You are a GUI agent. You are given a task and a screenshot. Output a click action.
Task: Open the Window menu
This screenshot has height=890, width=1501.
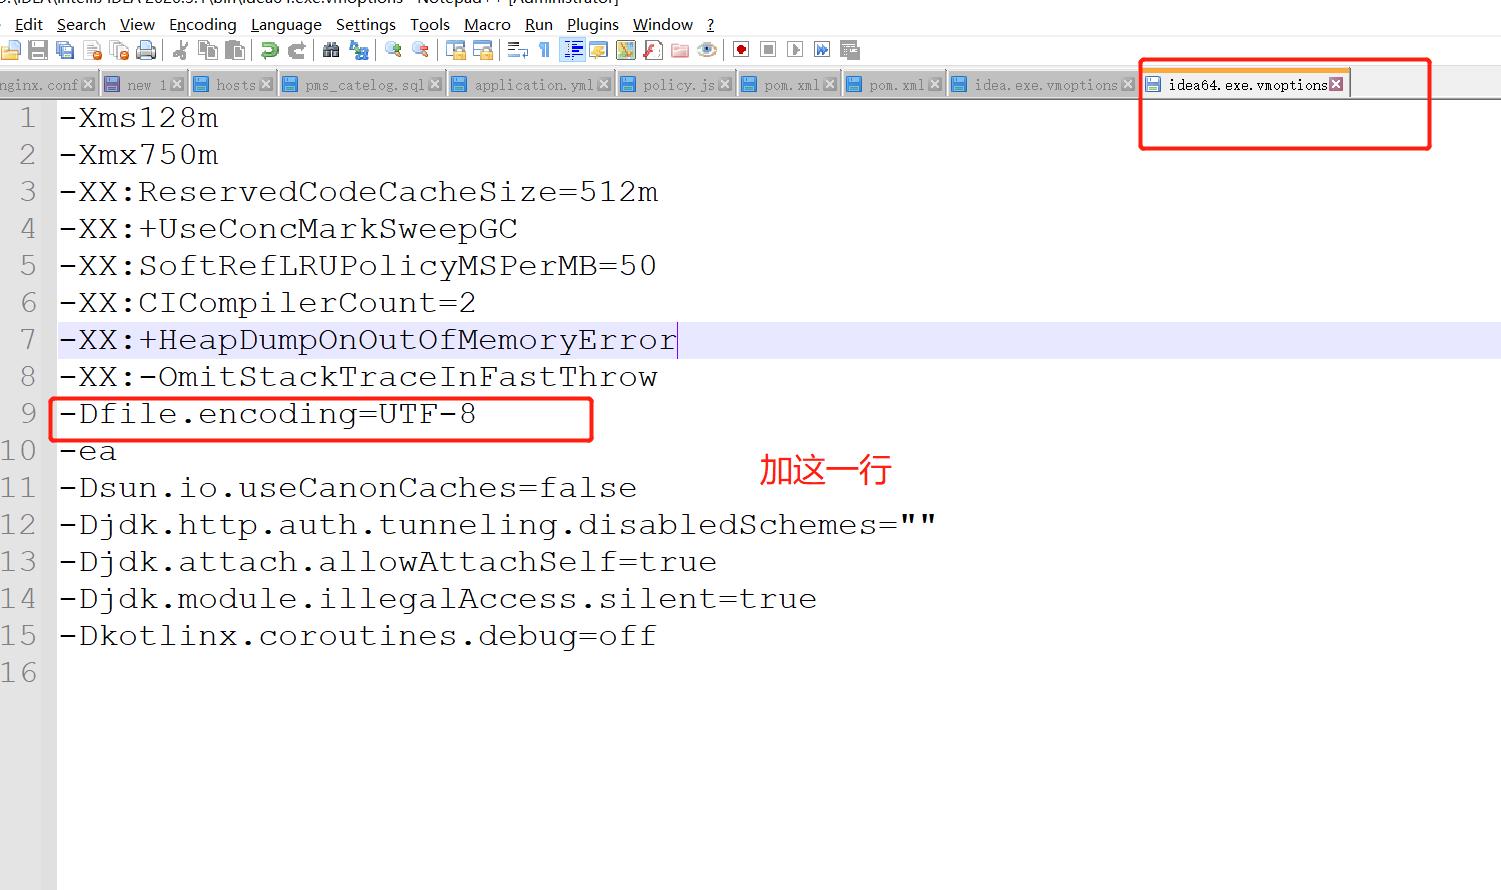pyautogui.click(x=663, y=24)
